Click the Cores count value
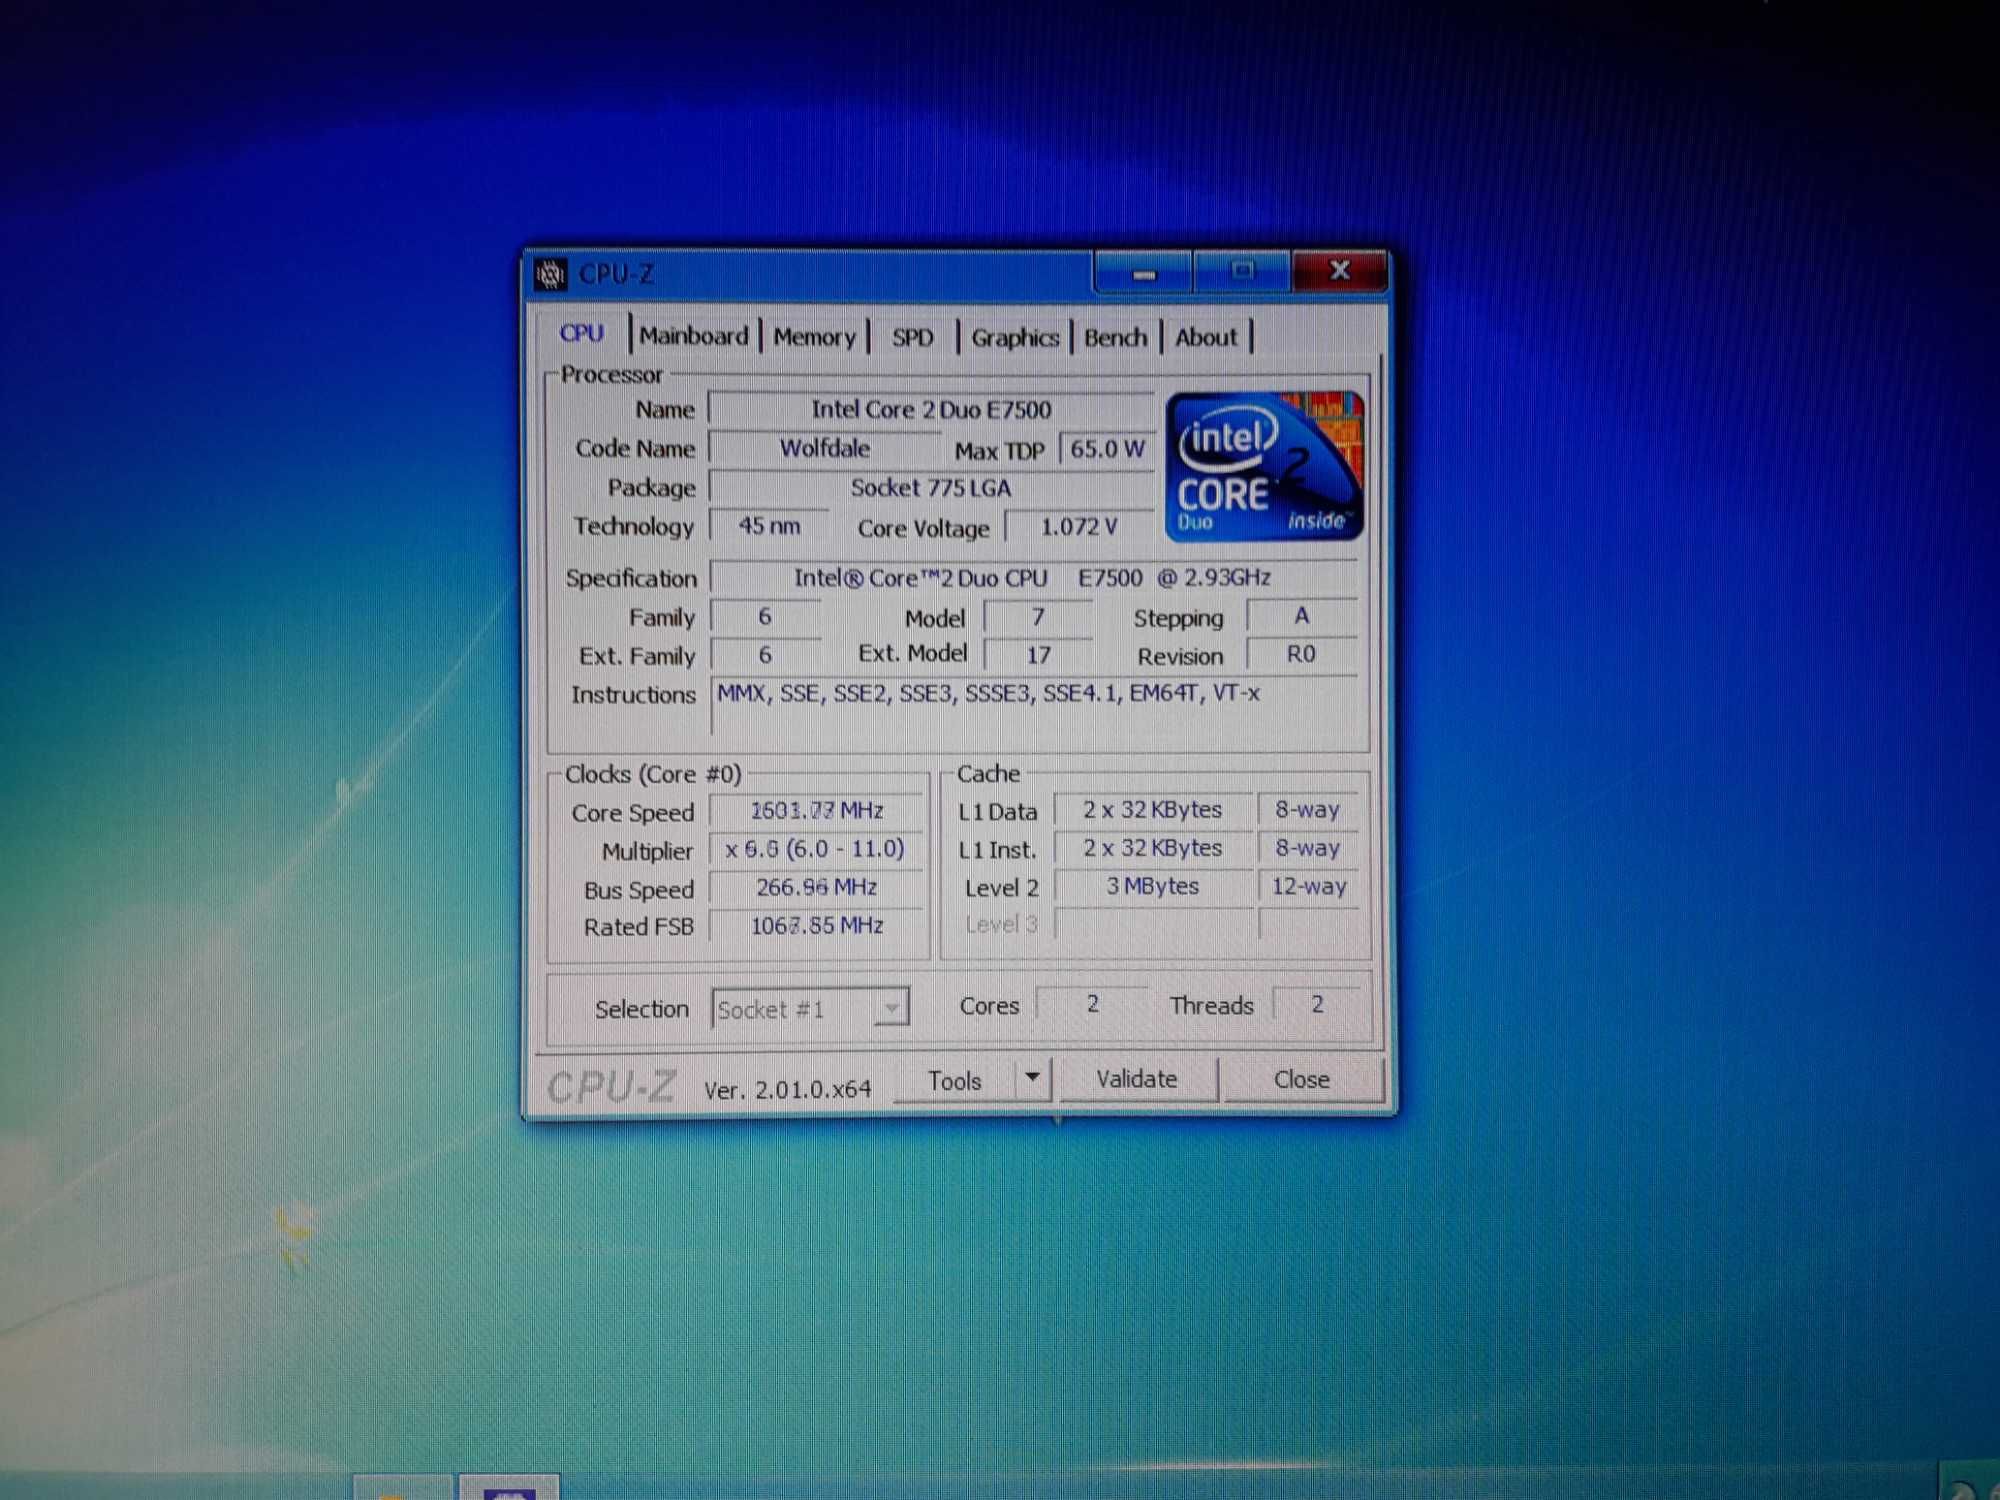 [x=1092, y=1004]
